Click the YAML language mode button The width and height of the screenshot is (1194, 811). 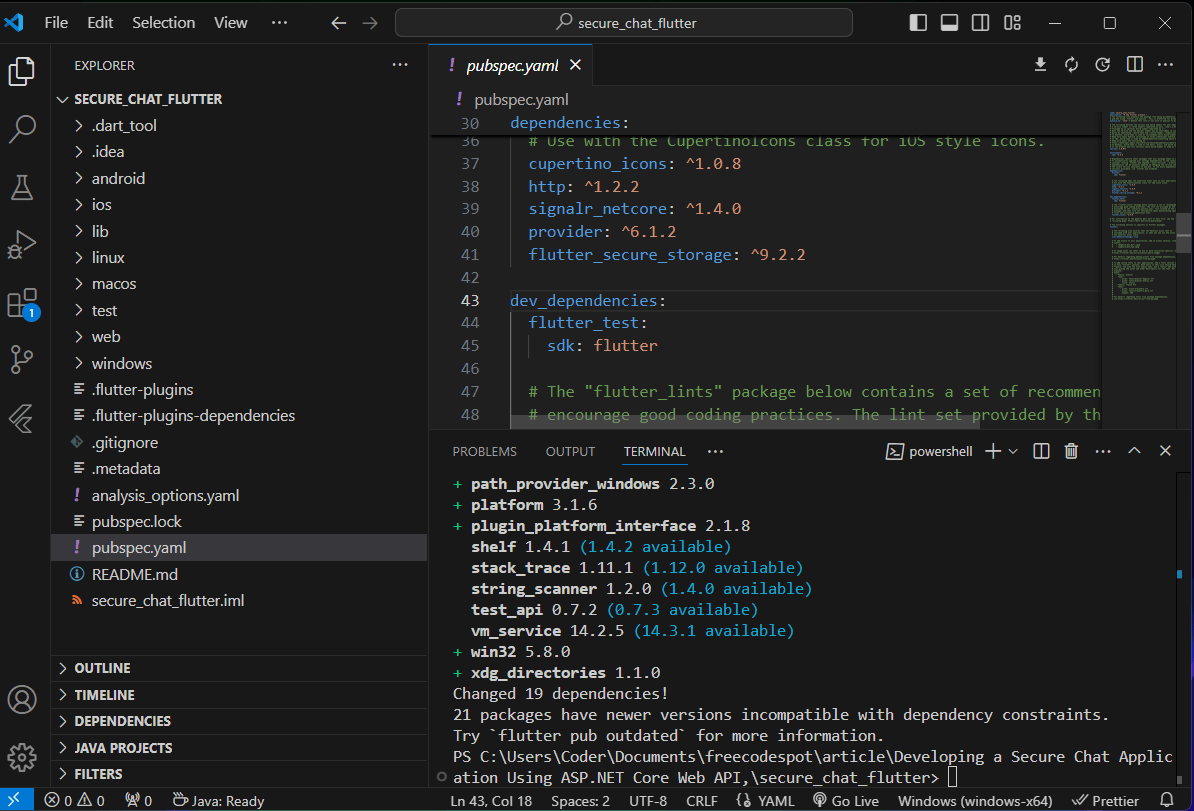click(x=765, y=800)
